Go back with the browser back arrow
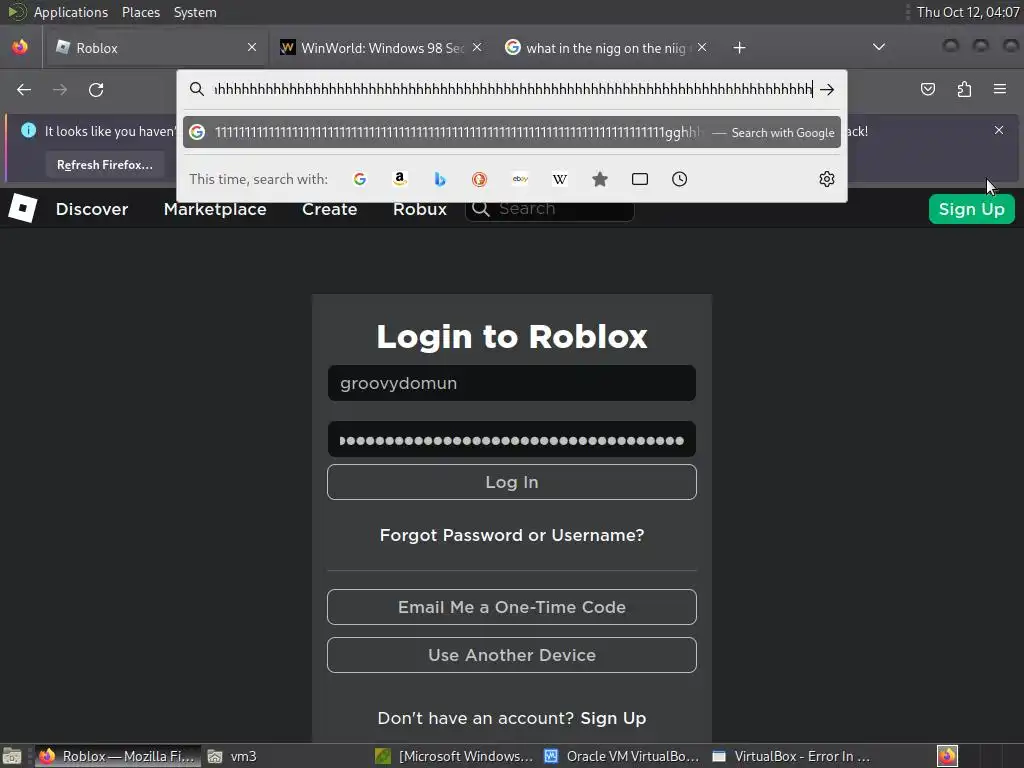The image size is (1024, 768). (x=24, y=89)
